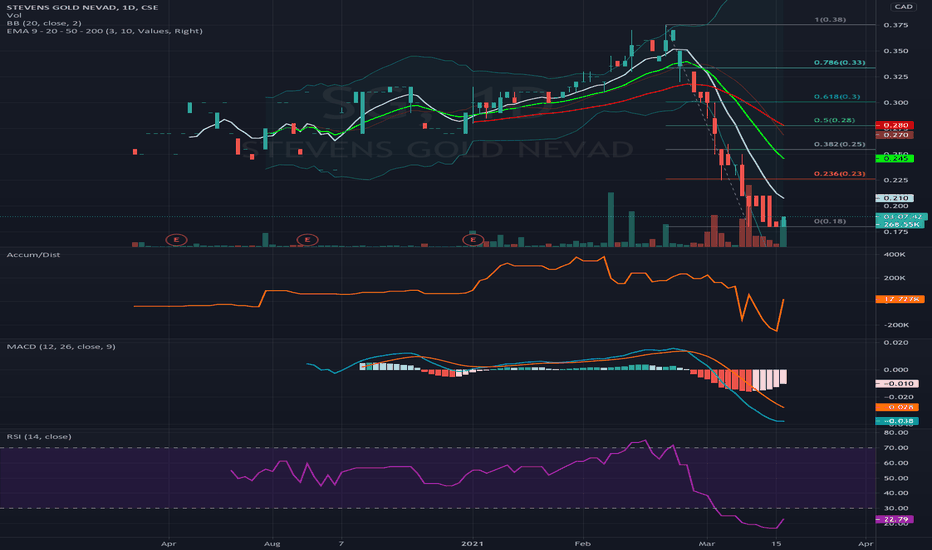The image size is (932, 550).
Task: Select the Fibonacci 0.382(0.25) level label
Action: pyautogui.click(x=840, y=144)
